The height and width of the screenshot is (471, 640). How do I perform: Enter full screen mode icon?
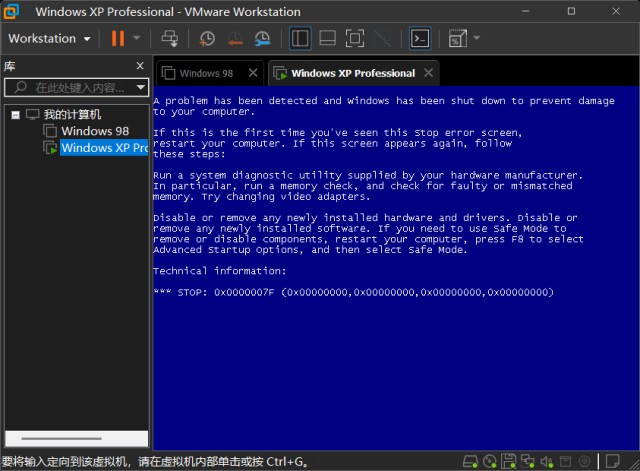click(x=355, y=39)
